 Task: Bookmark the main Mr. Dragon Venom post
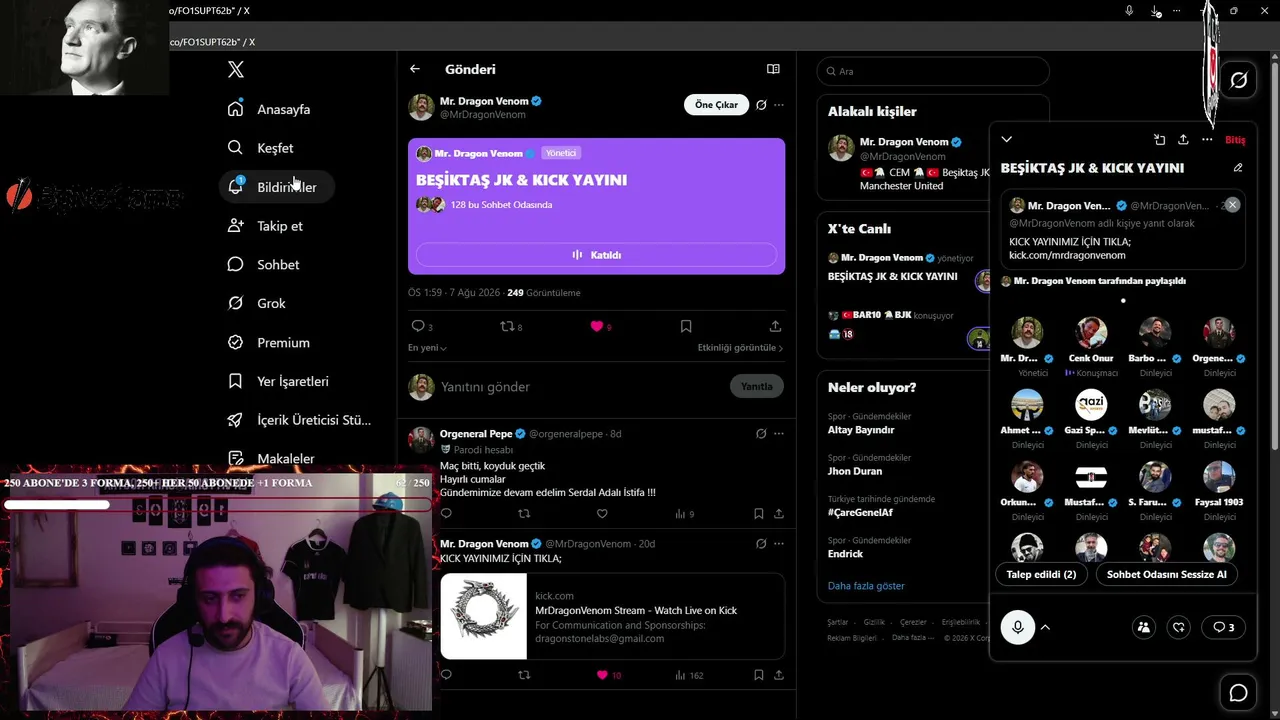point(686,326)
